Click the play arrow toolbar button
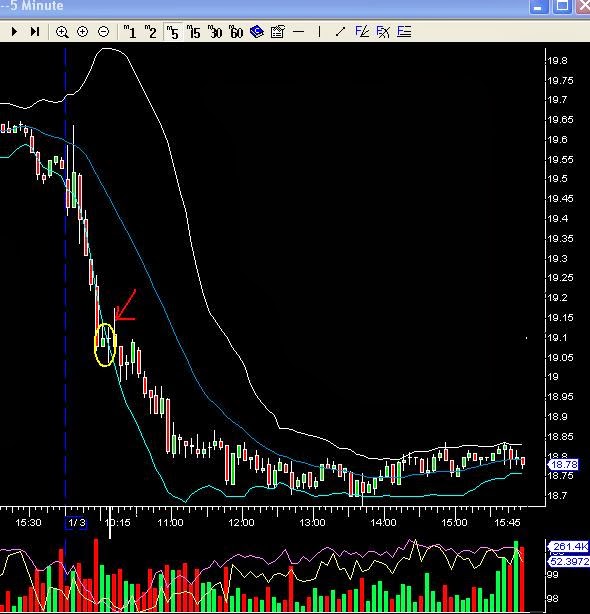 pyautogui.click(x=14, y=32)
